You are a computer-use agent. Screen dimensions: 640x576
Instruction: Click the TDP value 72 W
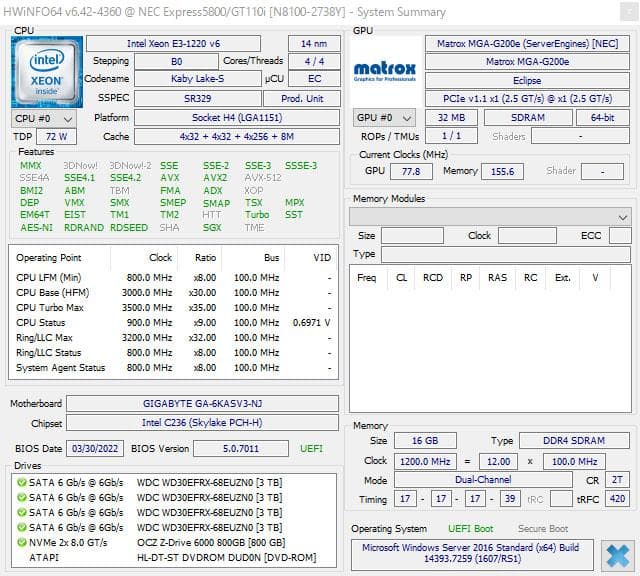pos(56,137)
